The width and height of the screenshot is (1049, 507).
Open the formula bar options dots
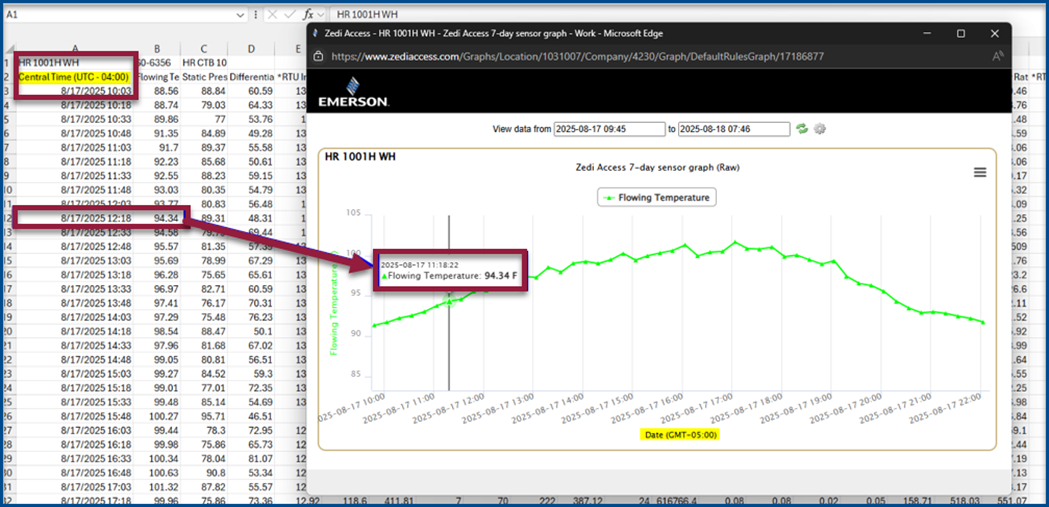256,14
